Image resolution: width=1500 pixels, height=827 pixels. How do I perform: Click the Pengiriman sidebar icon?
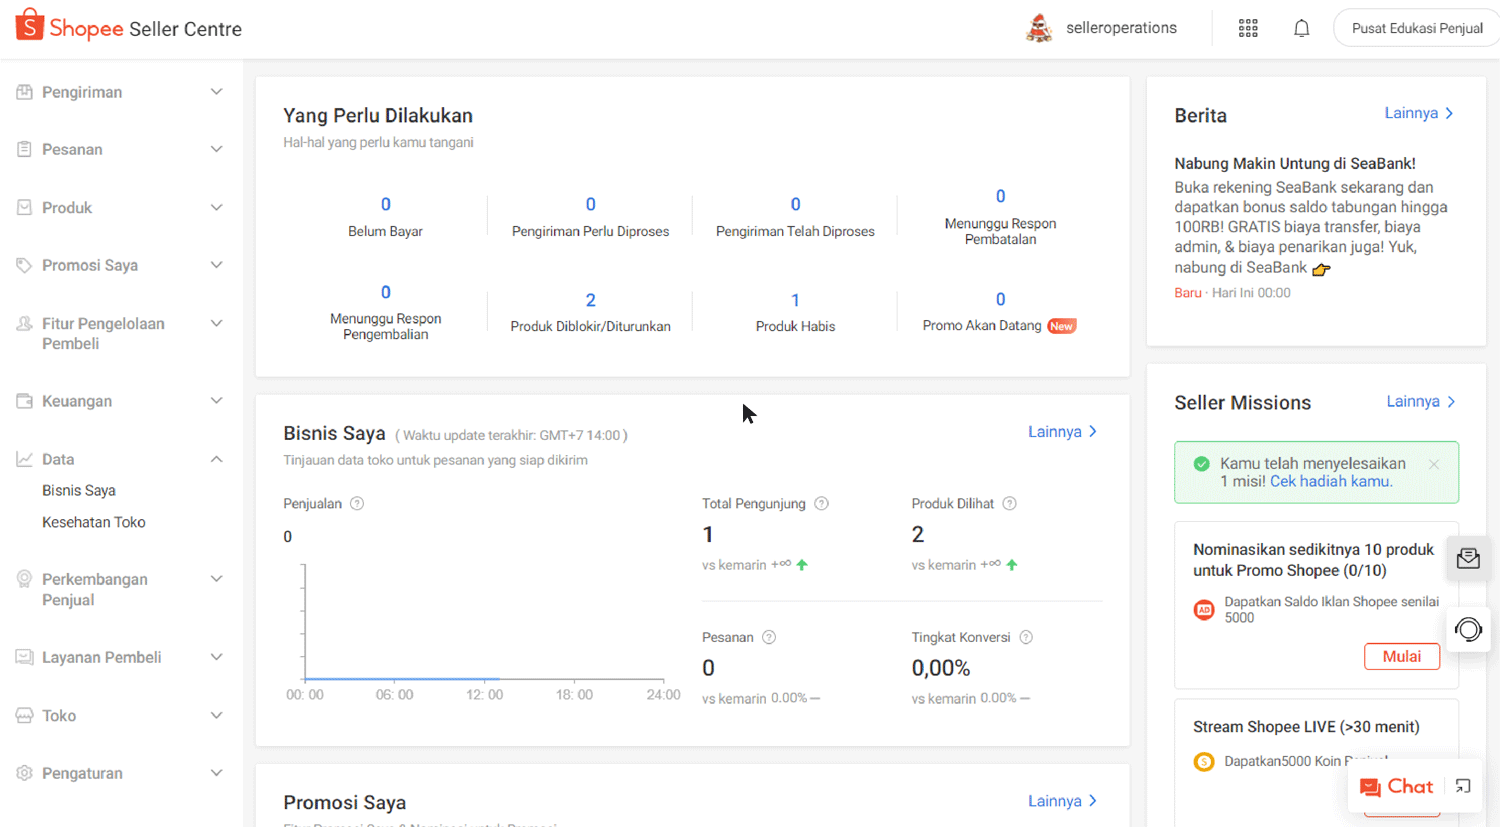click(x=25, y=92)
